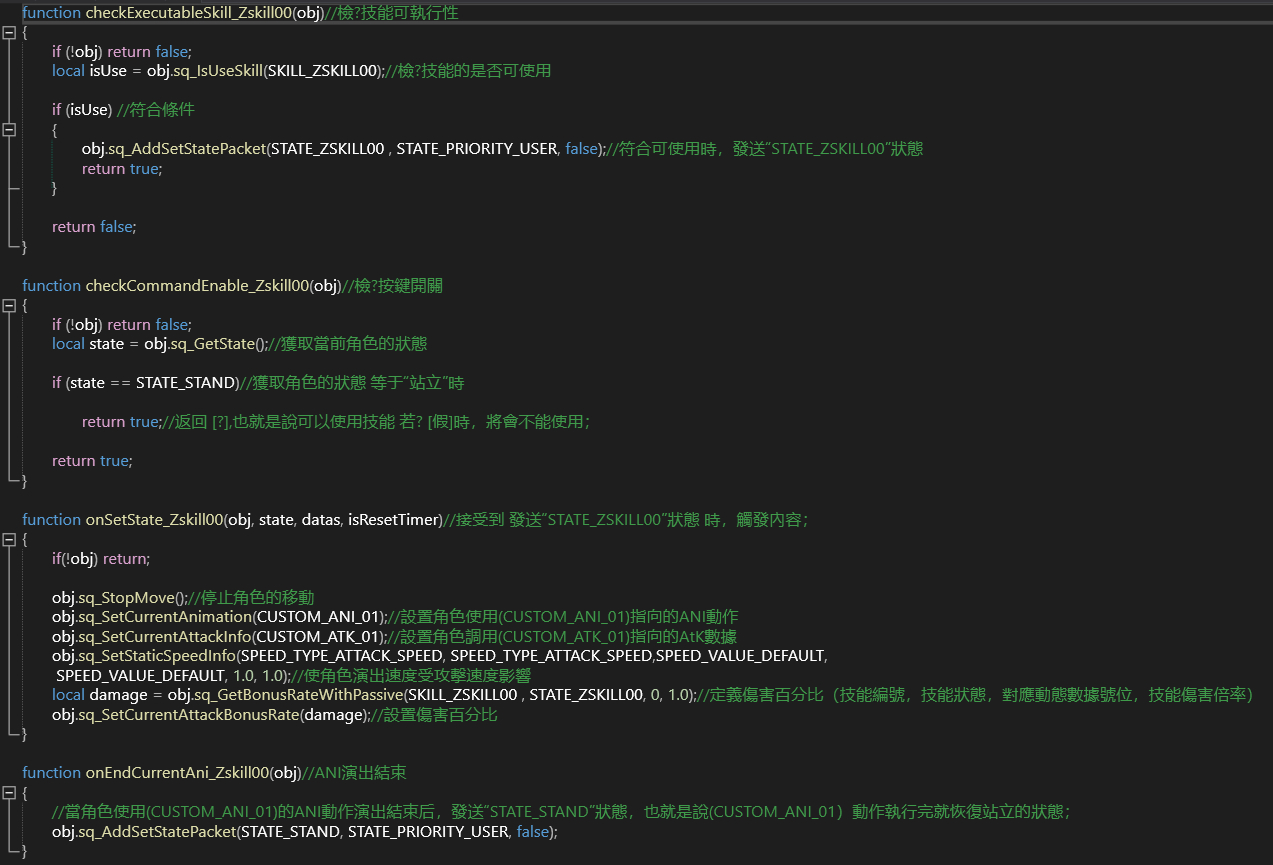The image size is (1273, 865).
Task: Collapse the if (isUse) code block
Action: pos(10,129)
